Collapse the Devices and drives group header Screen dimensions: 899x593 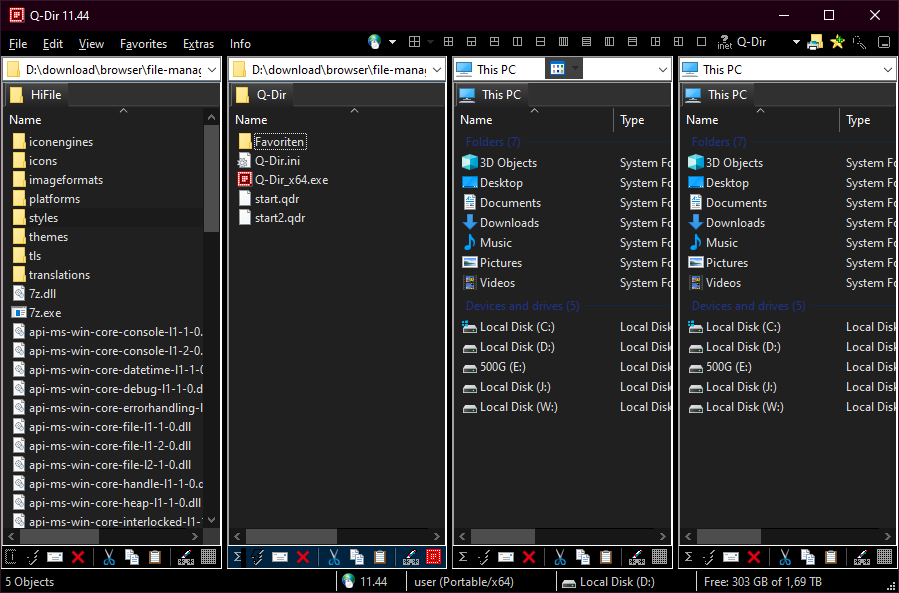[x=522, y=306]
